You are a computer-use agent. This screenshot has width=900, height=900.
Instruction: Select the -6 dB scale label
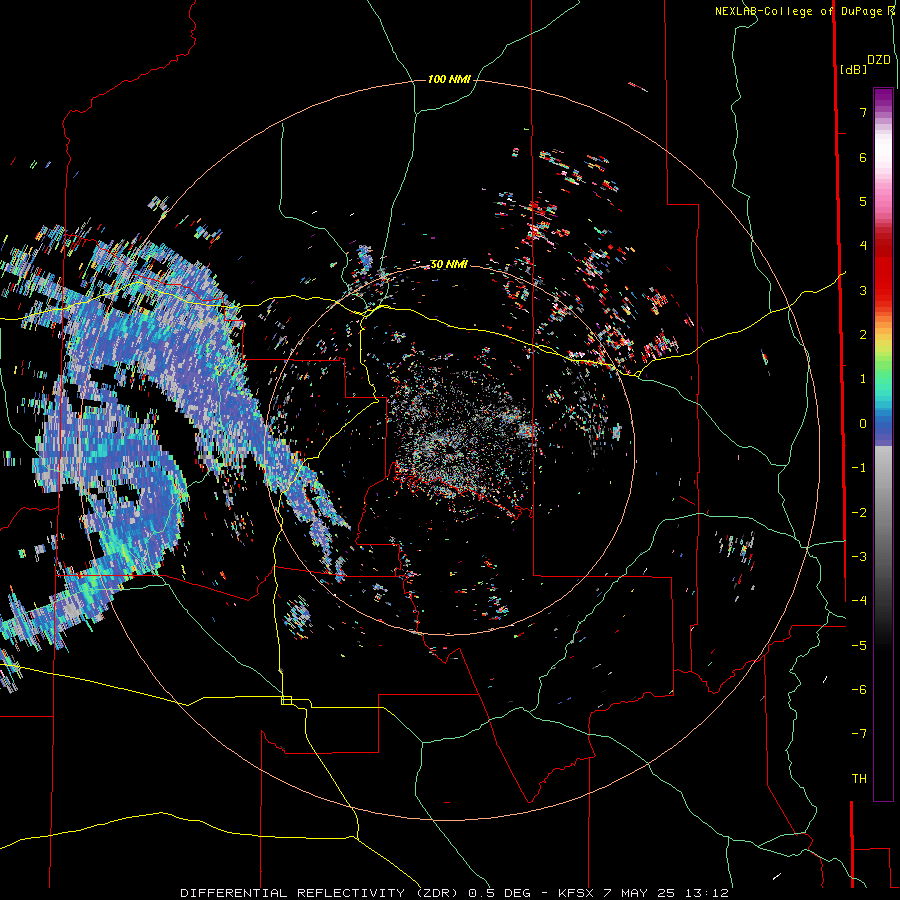point(859,690)
